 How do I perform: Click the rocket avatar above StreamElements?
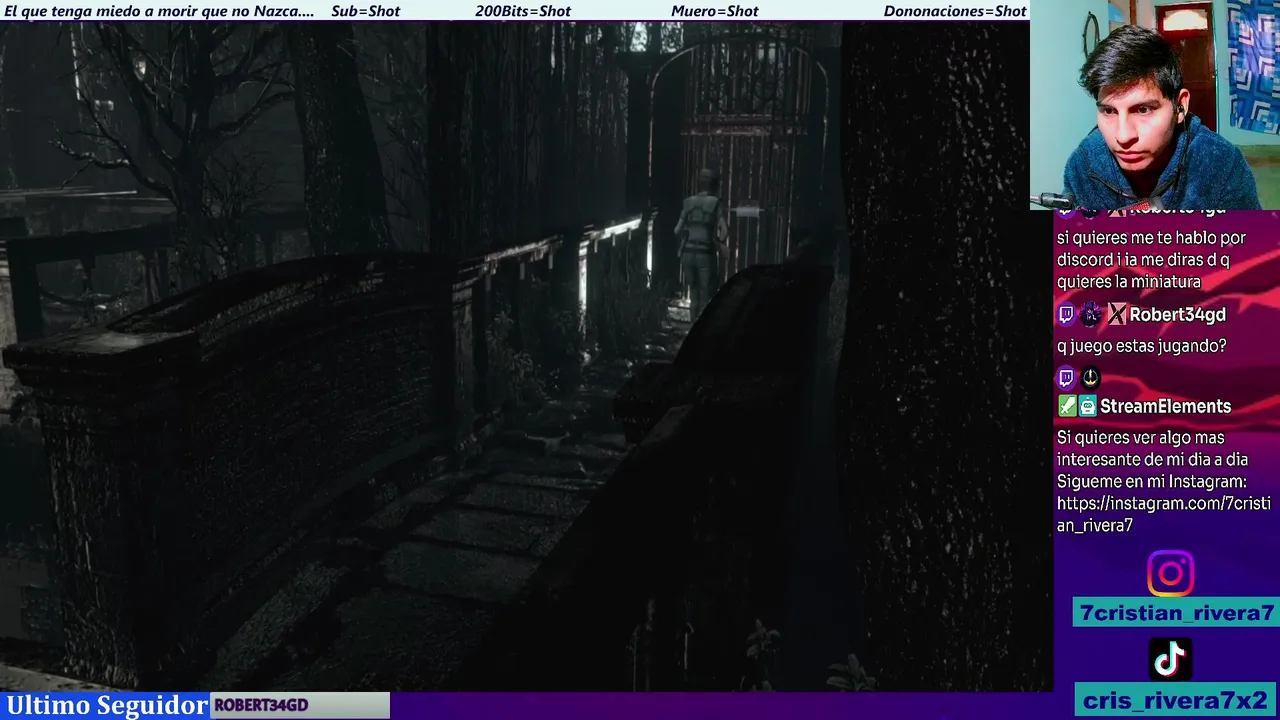1090,378
